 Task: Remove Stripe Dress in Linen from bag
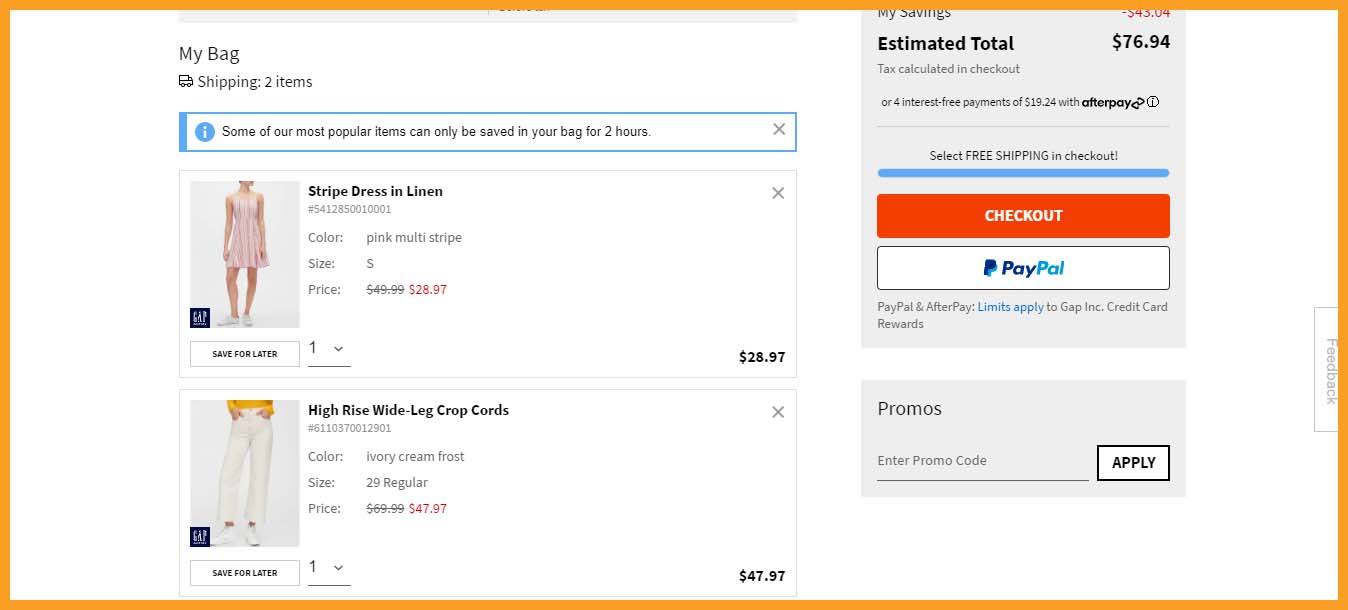(778, 193)
